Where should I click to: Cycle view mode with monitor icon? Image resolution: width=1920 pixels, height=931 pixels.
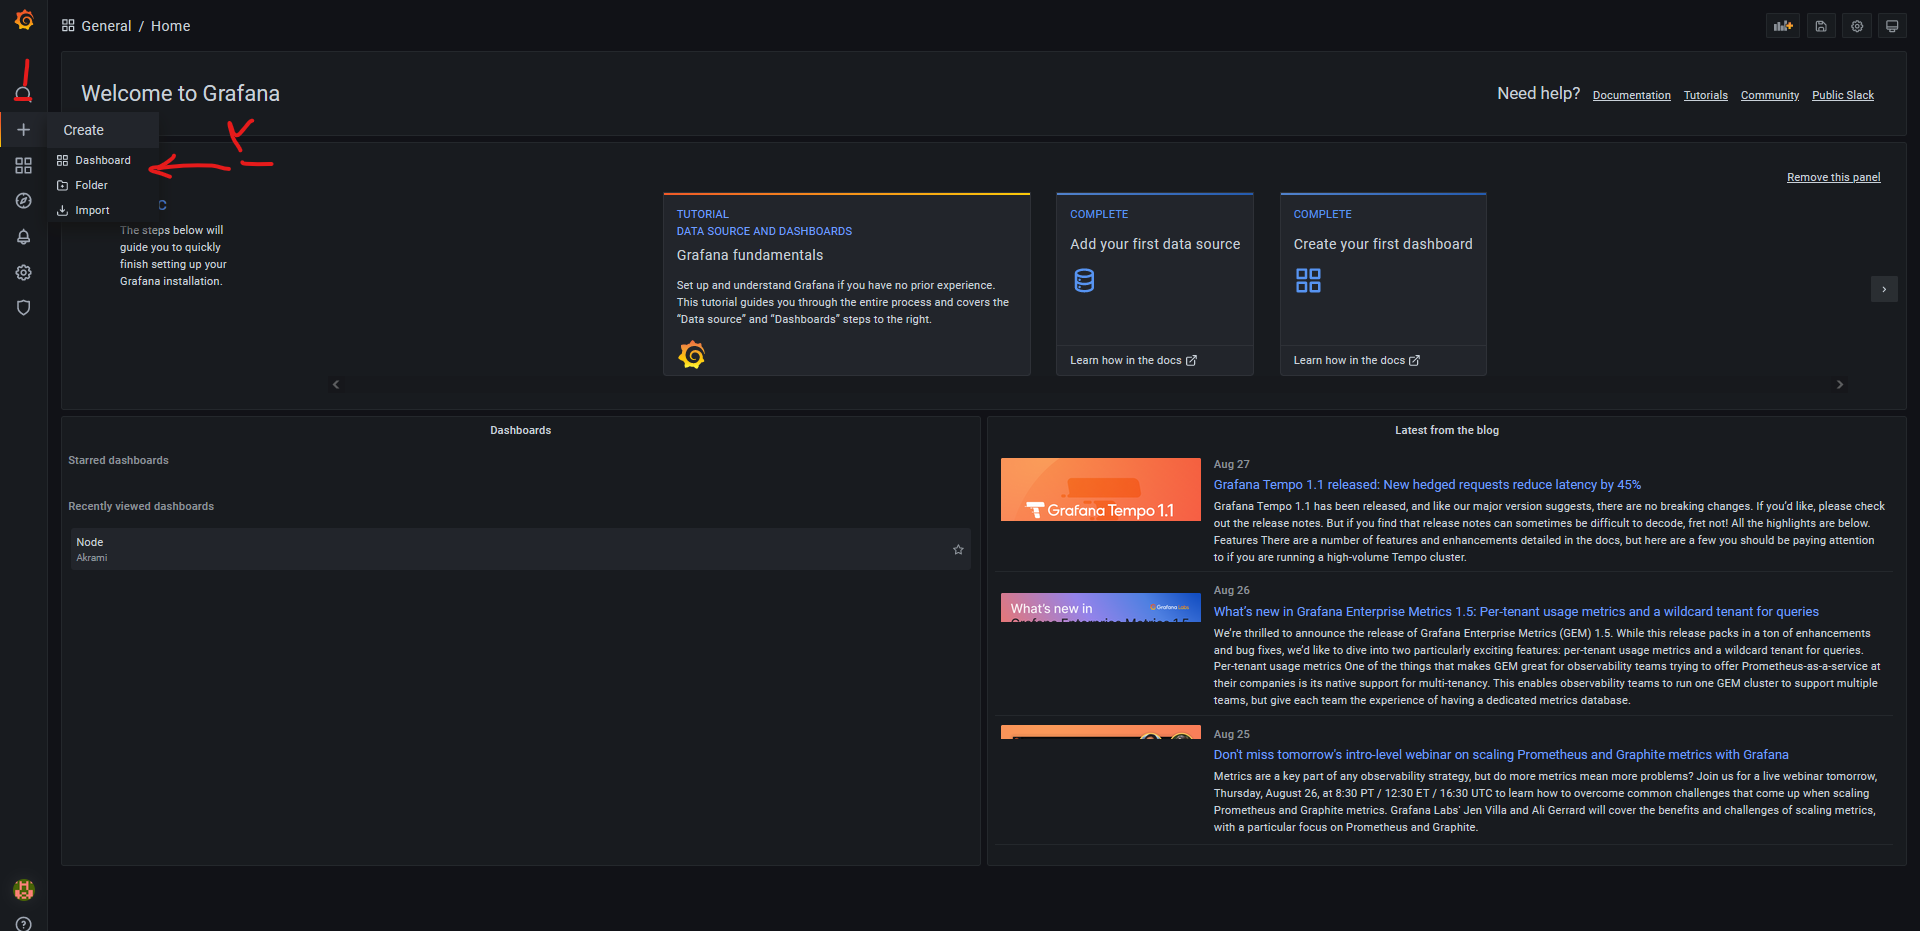pyautogui.click(x=1892, y=26)
